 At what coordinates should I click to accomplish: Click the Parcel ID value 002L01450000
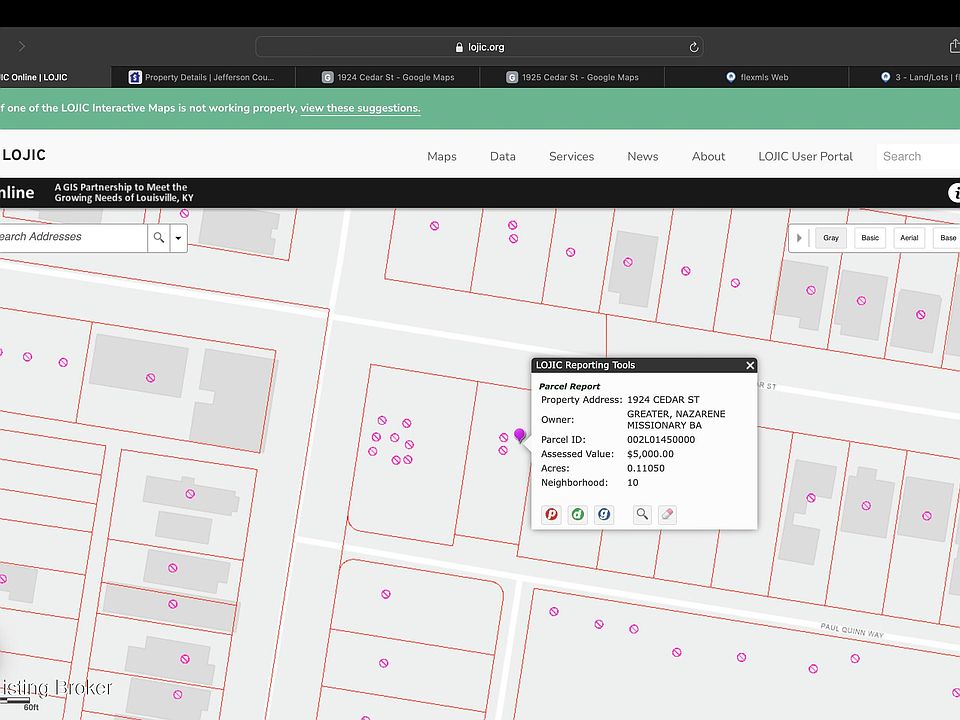point(661,440)
